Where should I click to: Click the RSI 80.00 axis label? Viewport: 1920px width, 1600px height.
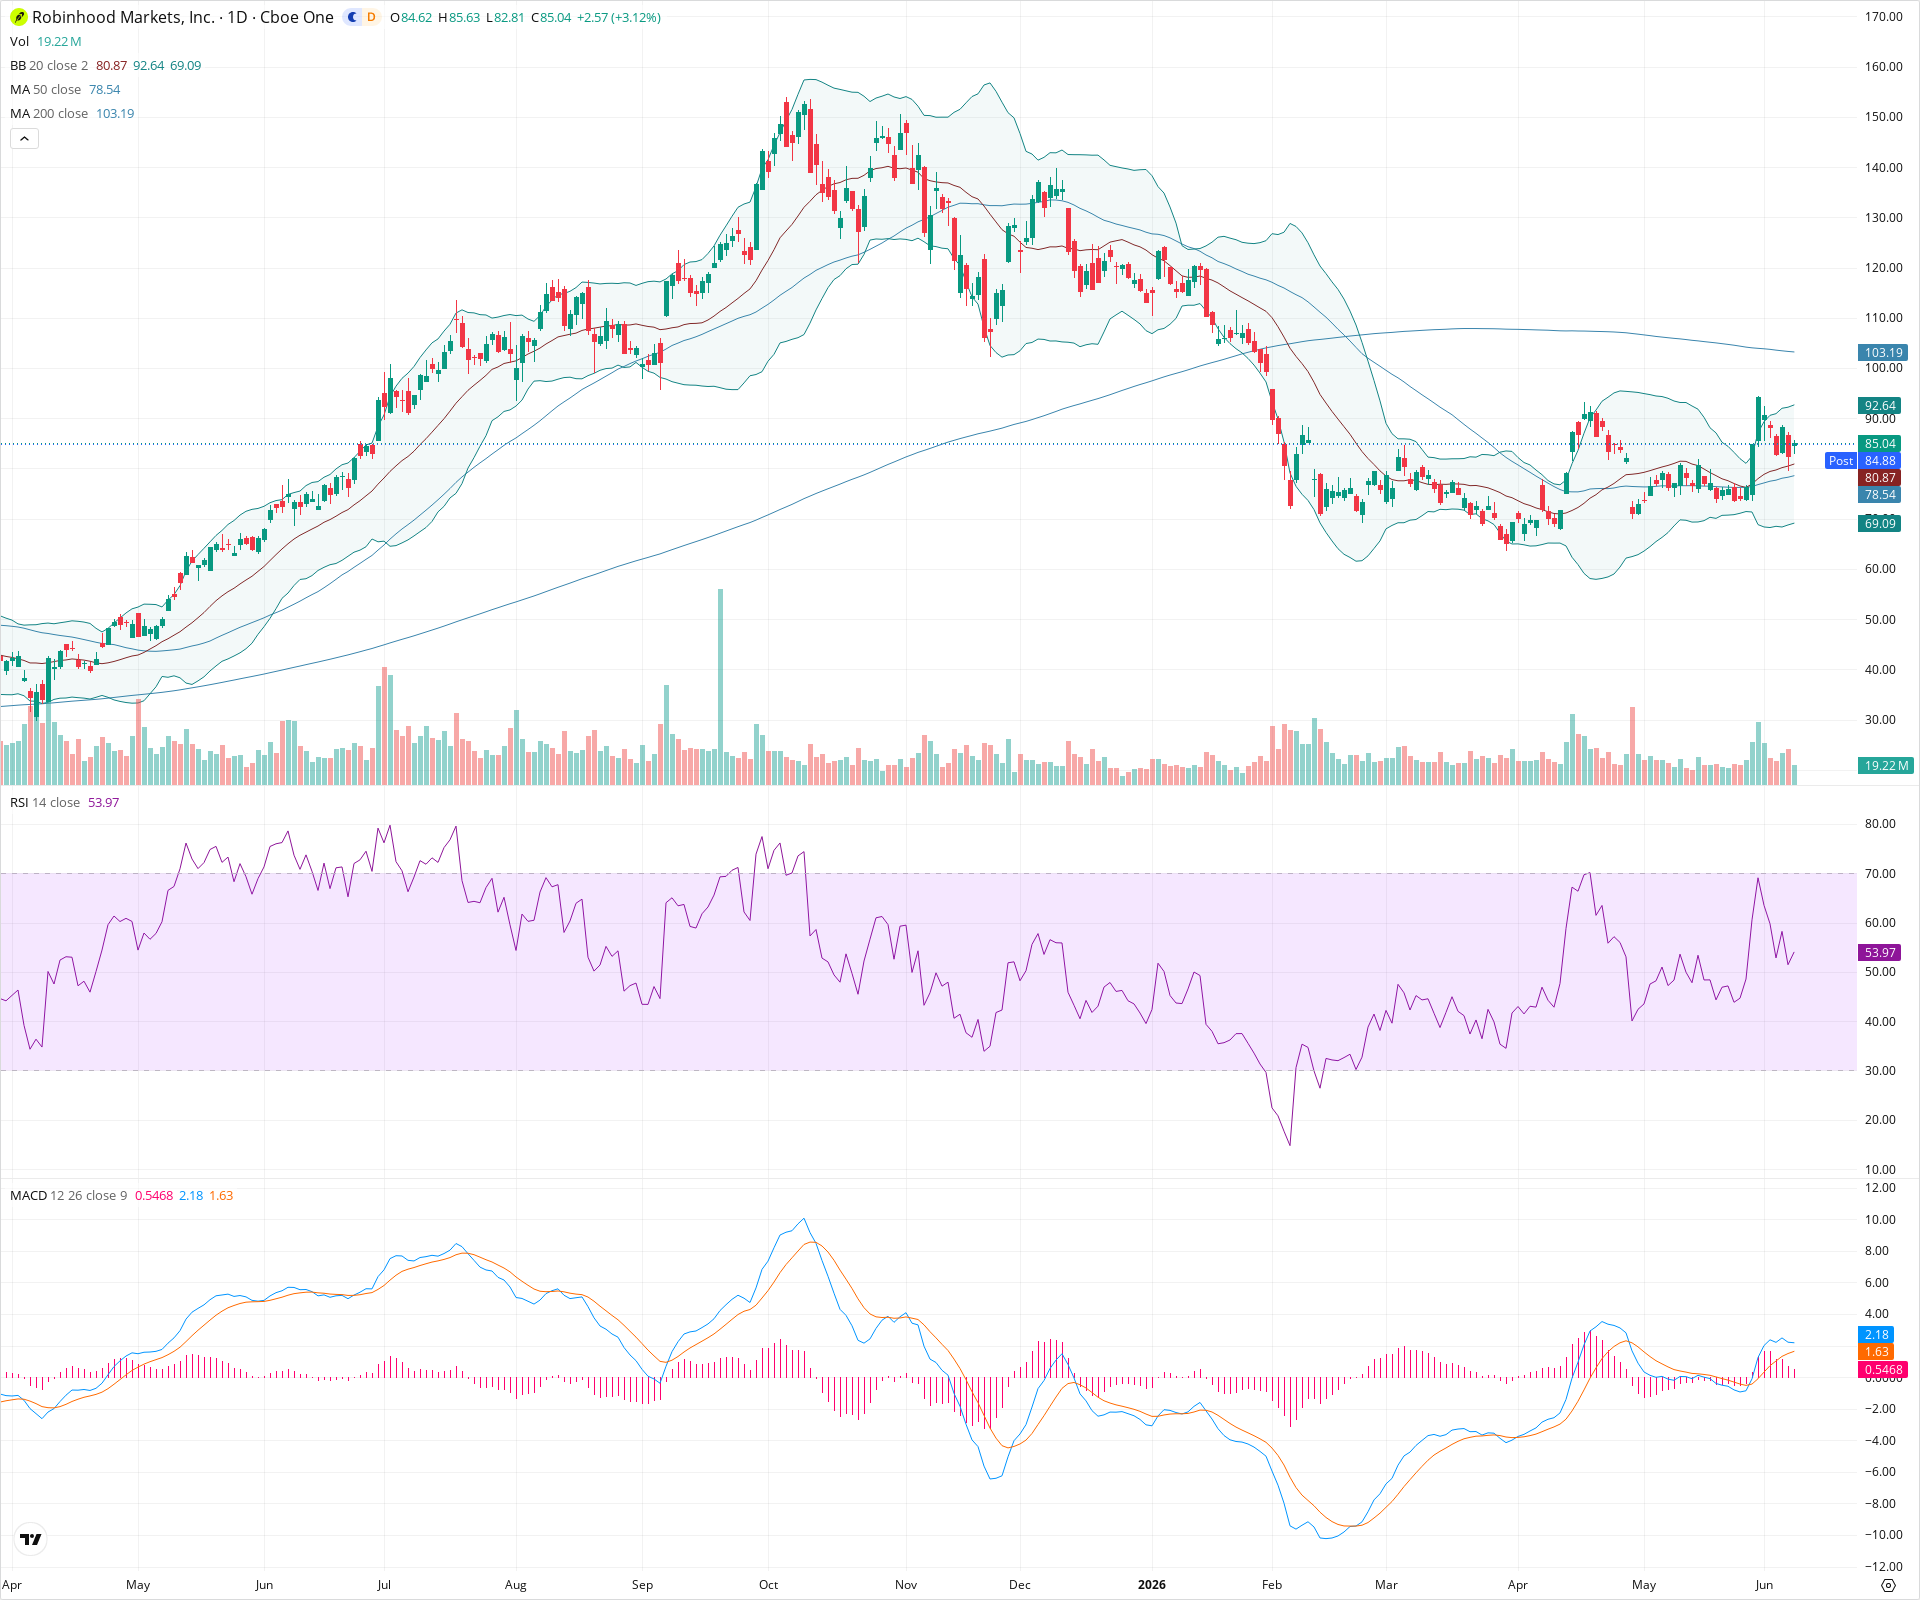[1880, 823]
